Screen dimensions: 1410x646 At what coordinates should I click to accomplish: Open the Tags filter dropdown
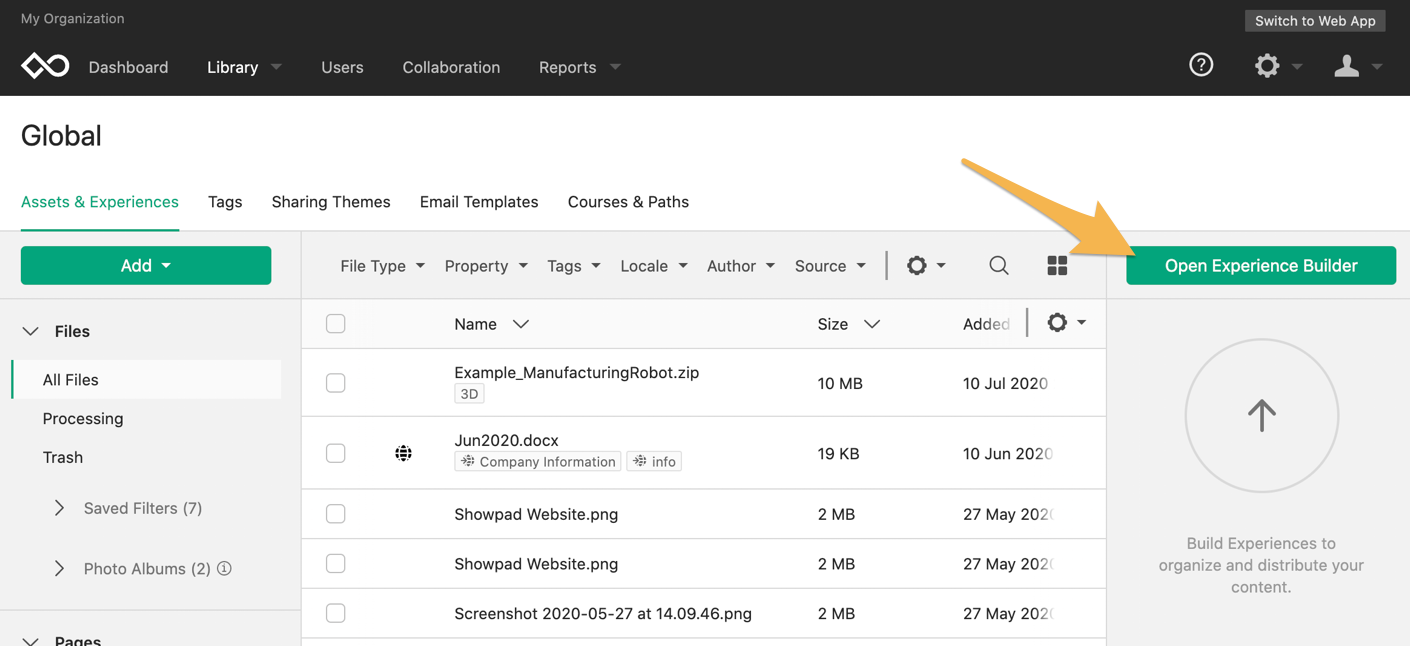(573, 266)
